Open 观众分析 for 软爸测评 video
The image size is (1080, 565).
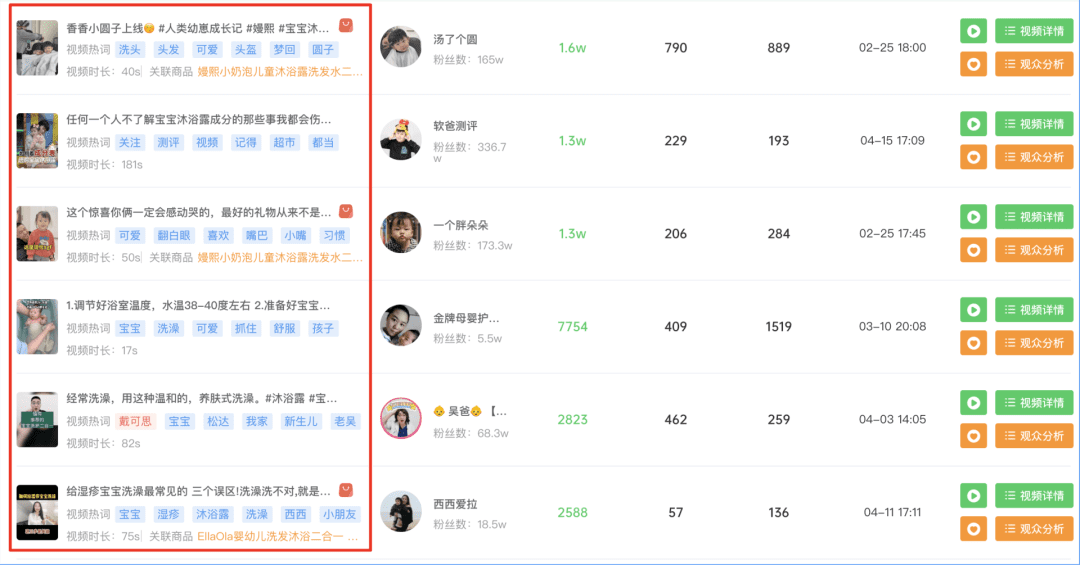1034,157
